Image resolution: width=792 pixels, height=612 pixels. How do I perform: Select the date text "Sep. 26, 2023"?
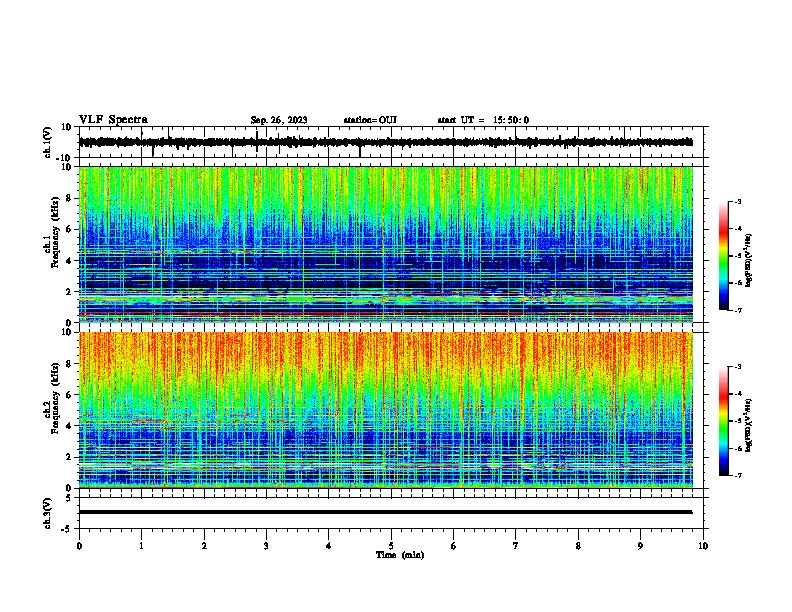(x=279, y=120)
